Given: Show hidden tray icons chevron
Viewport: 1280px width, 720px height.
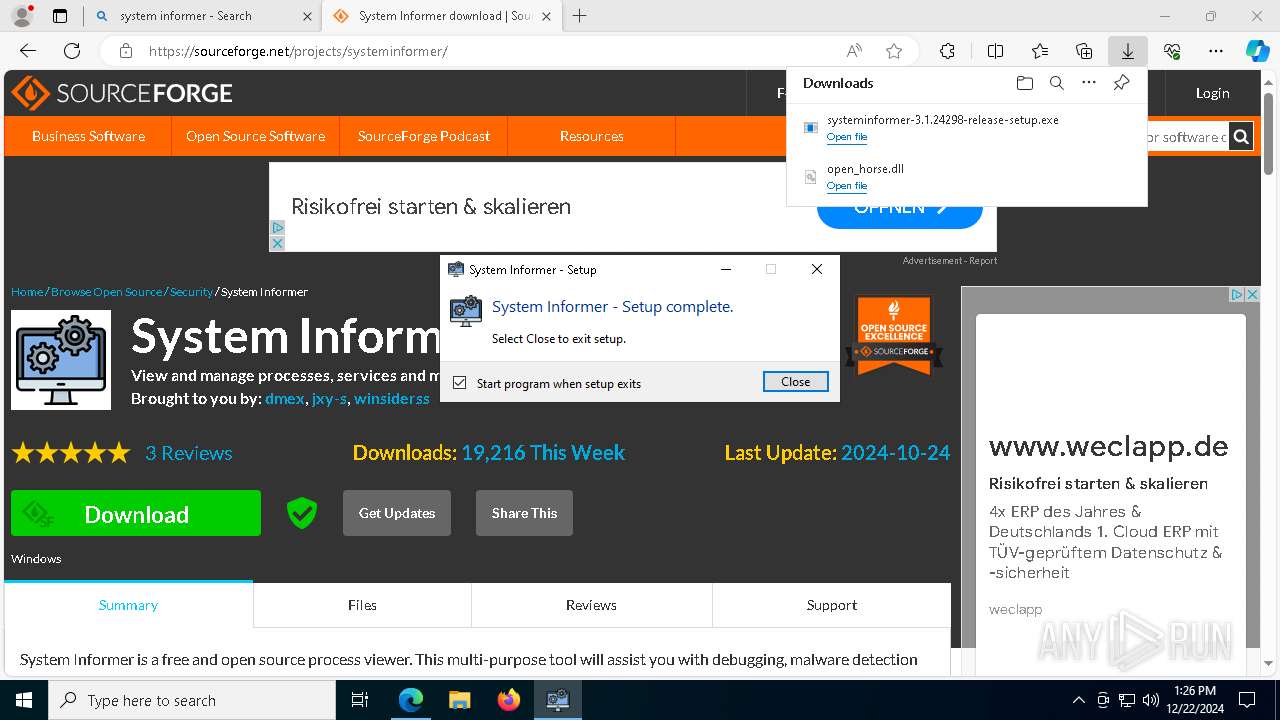Looking at the screenshot, I should [x=1078, y=700].
